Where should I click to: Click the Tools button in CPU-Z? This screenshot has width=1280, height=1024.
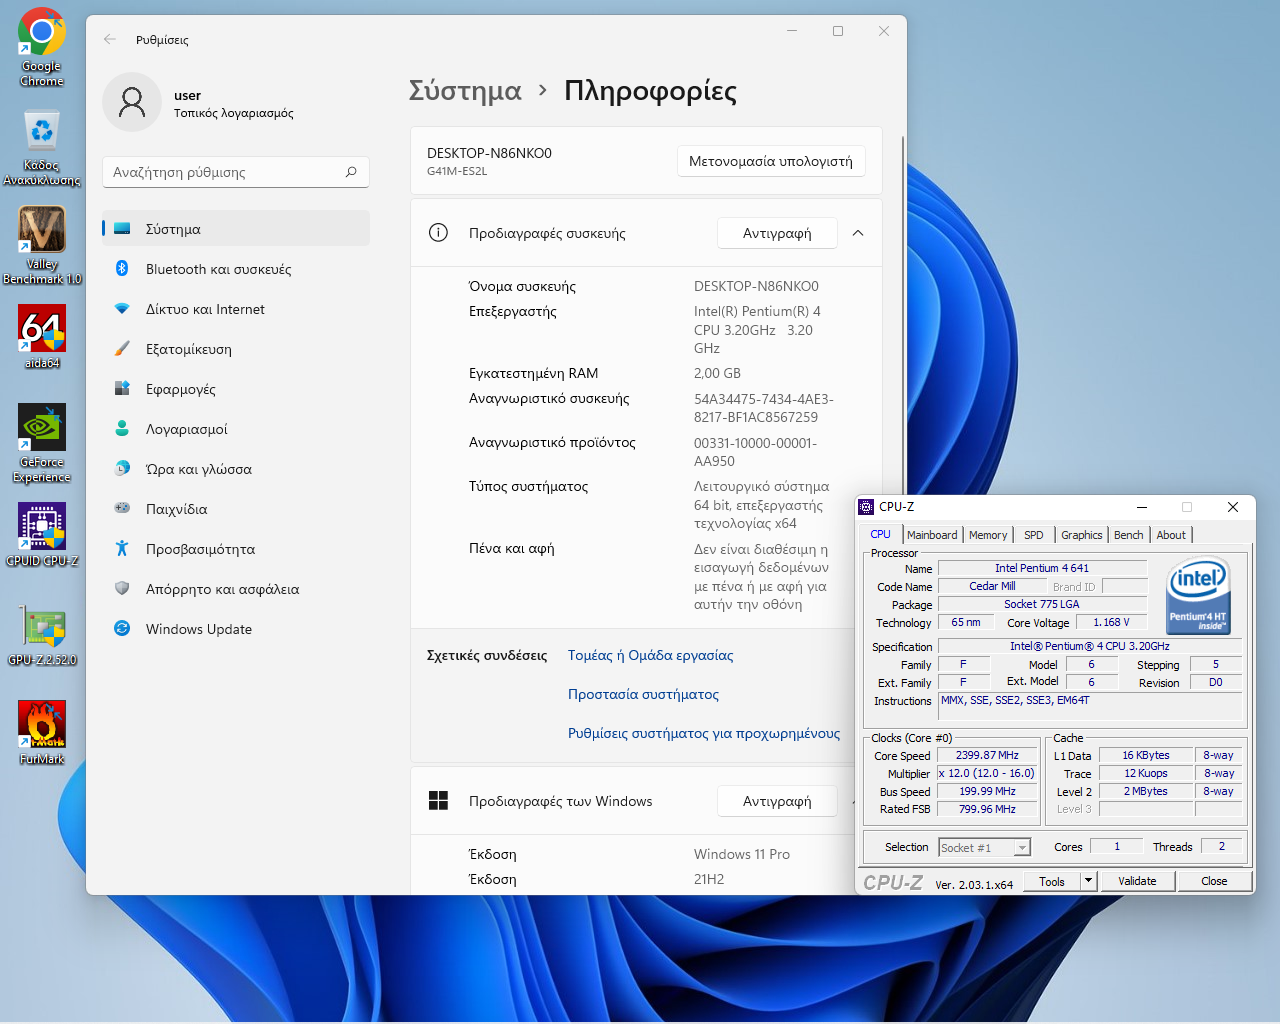pyautogui.click(x=1052, y=881)
